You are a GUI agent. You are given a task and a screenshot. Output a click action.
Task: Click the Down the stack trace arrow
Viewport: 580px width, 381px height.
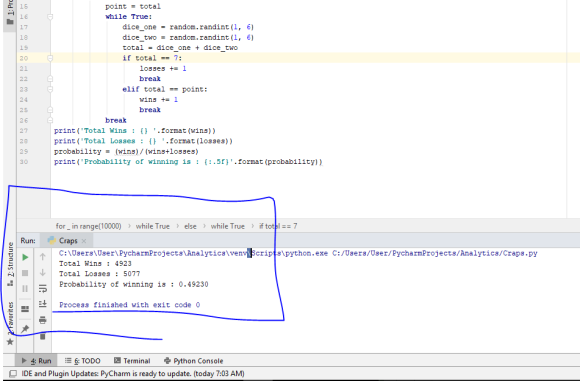click(43, 273)
